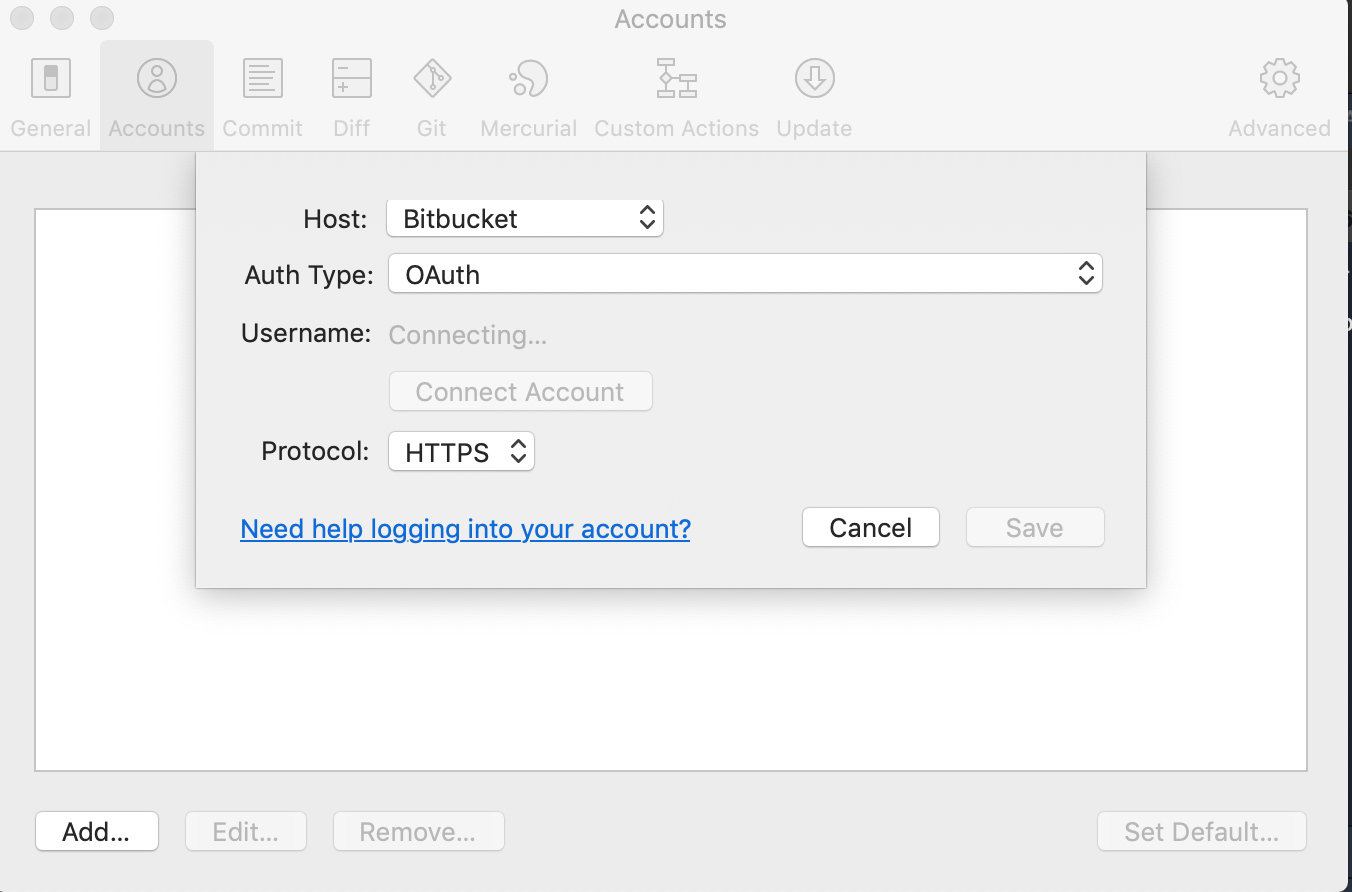Image resolution: width=1352 pixels, height=892 pixels.
Task: Open the Commit preferences icon
Action: 263,78
